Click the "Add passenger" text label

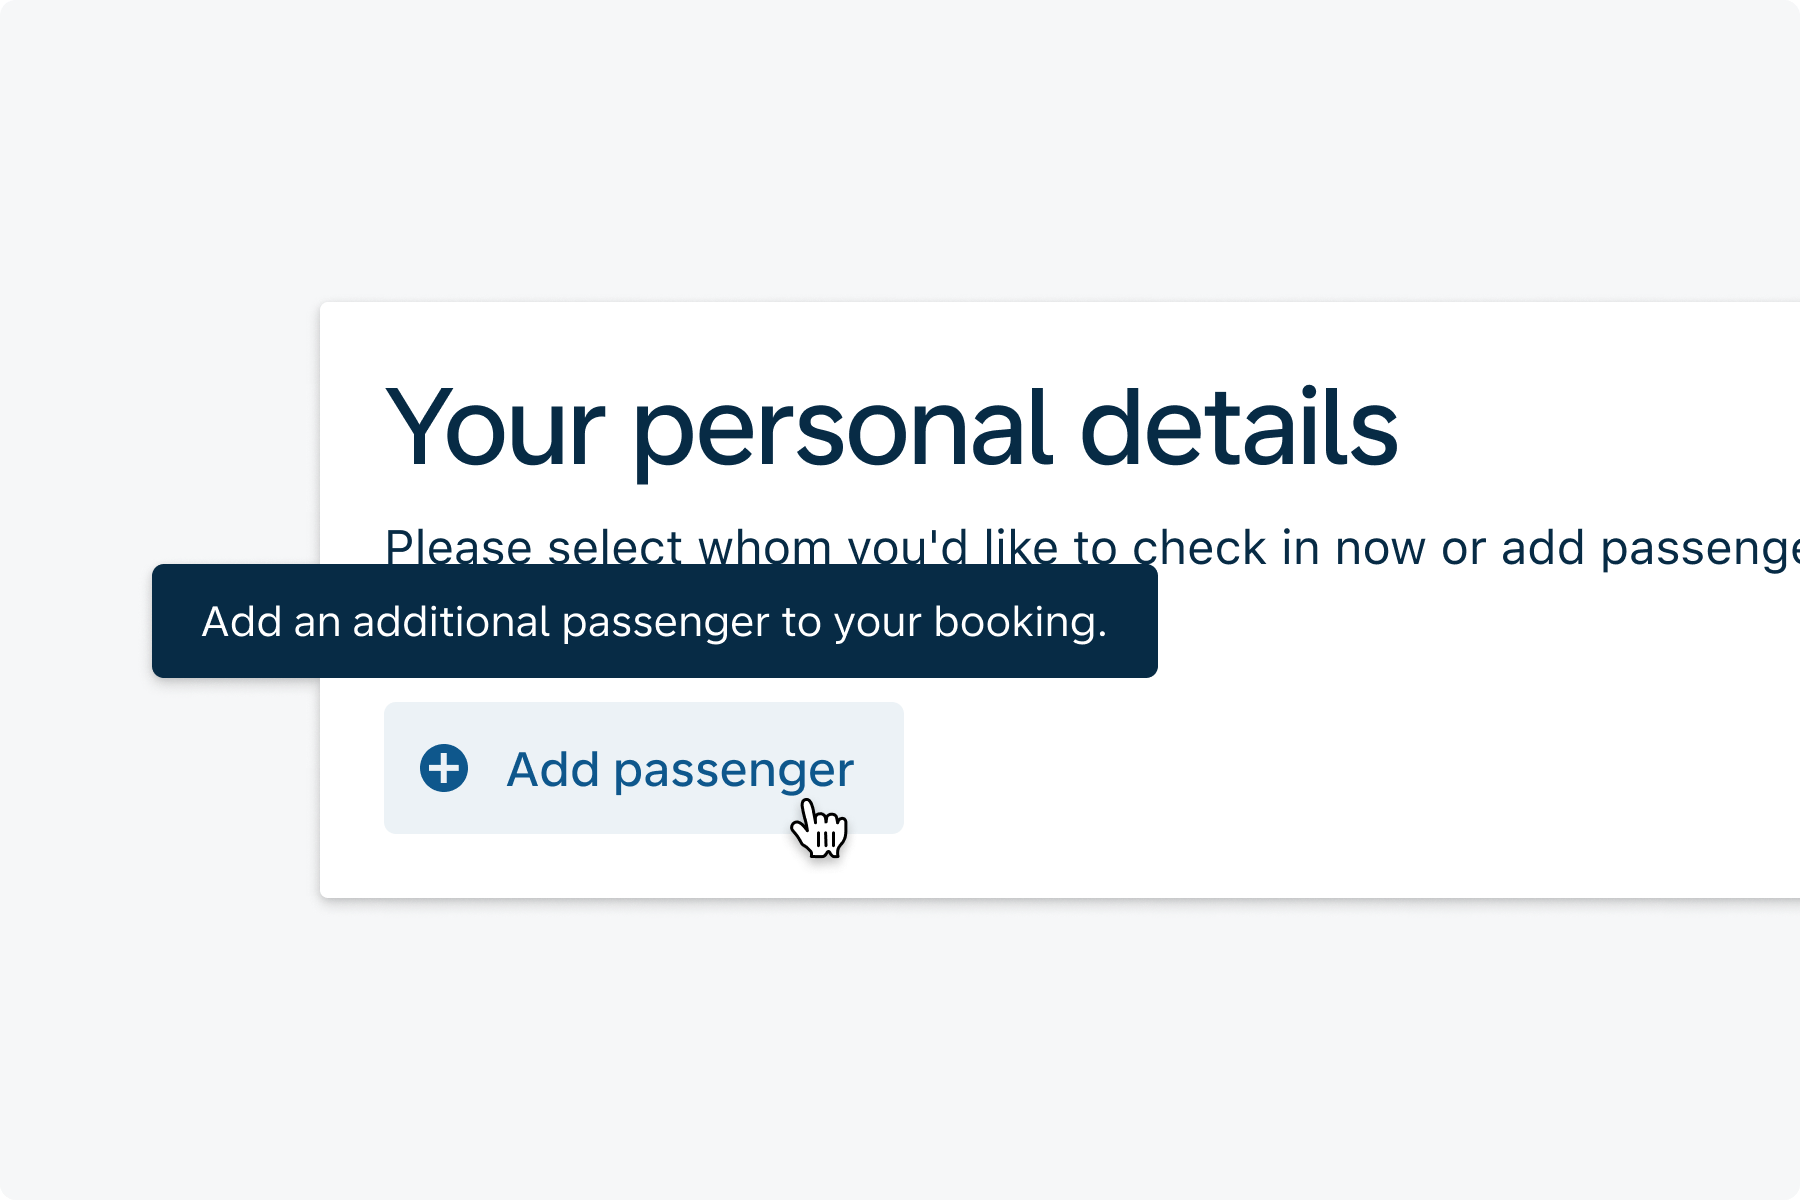pos(680,769)
